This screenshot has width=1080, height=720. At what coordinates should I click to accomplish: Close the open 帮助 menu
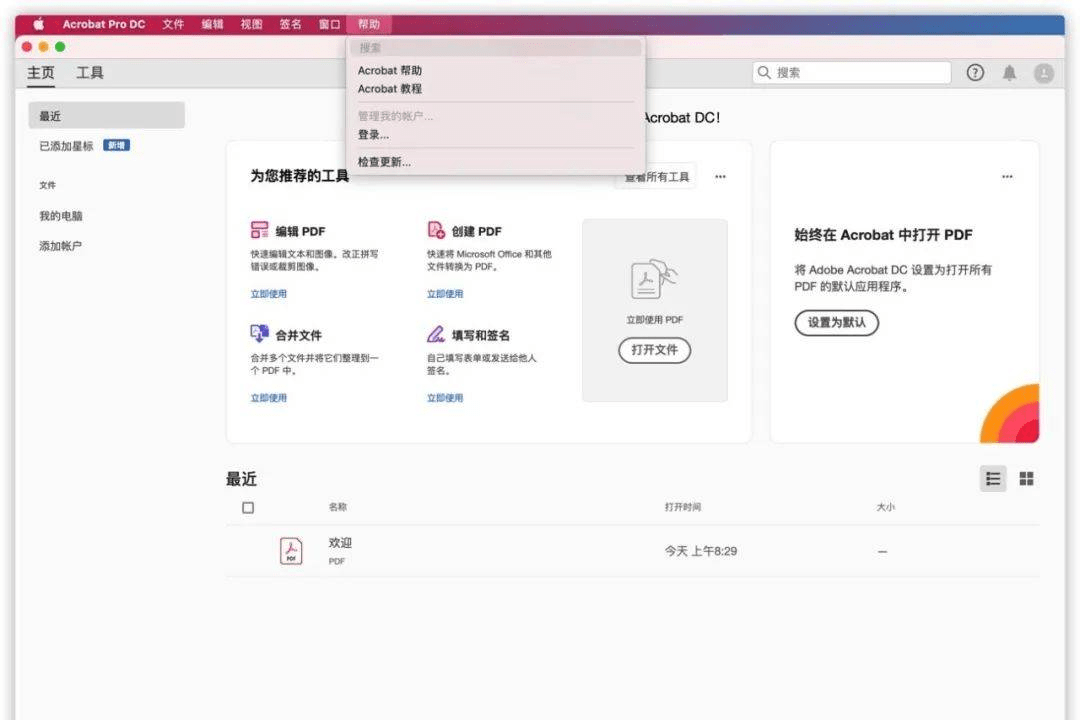point(368,24)
